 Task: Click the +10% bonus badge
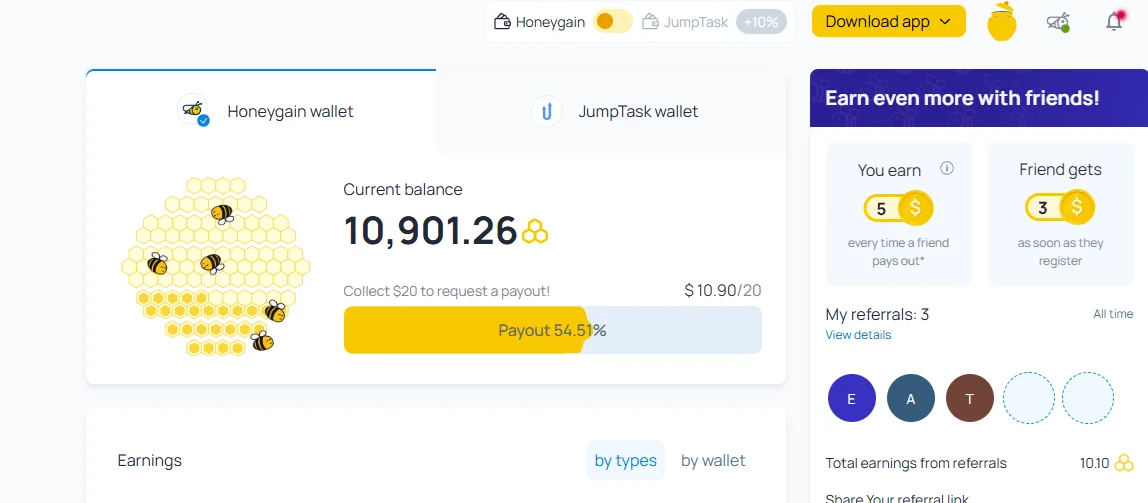(x=761, y=21)
